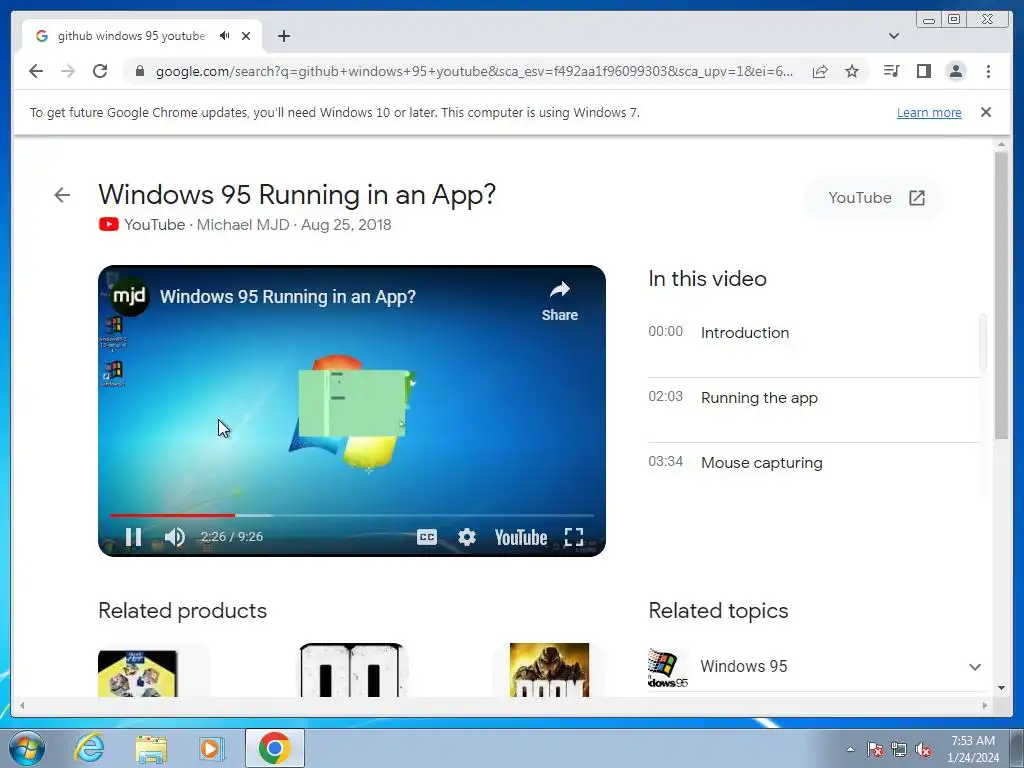The image size is (1024, 768).
Task: Click the scroll down arrow of the page
Action: [1001, 688]
